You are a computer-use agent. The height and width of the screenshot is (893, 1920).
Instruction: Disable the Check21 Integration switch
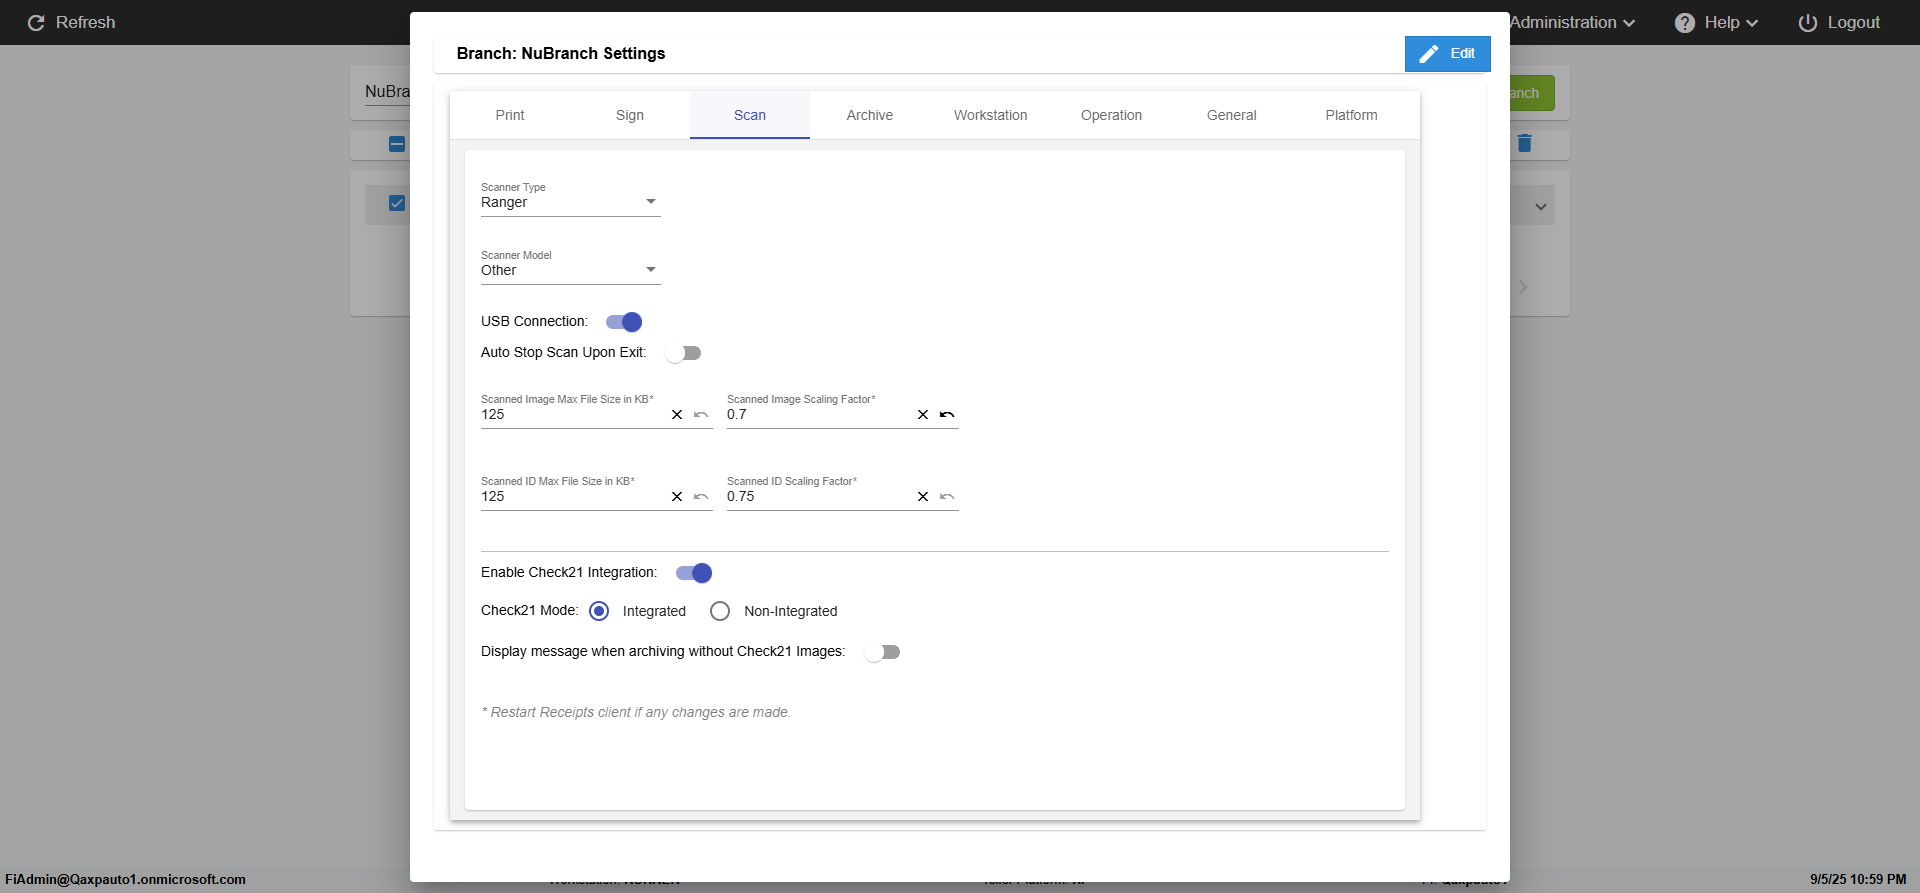[694, 573]
